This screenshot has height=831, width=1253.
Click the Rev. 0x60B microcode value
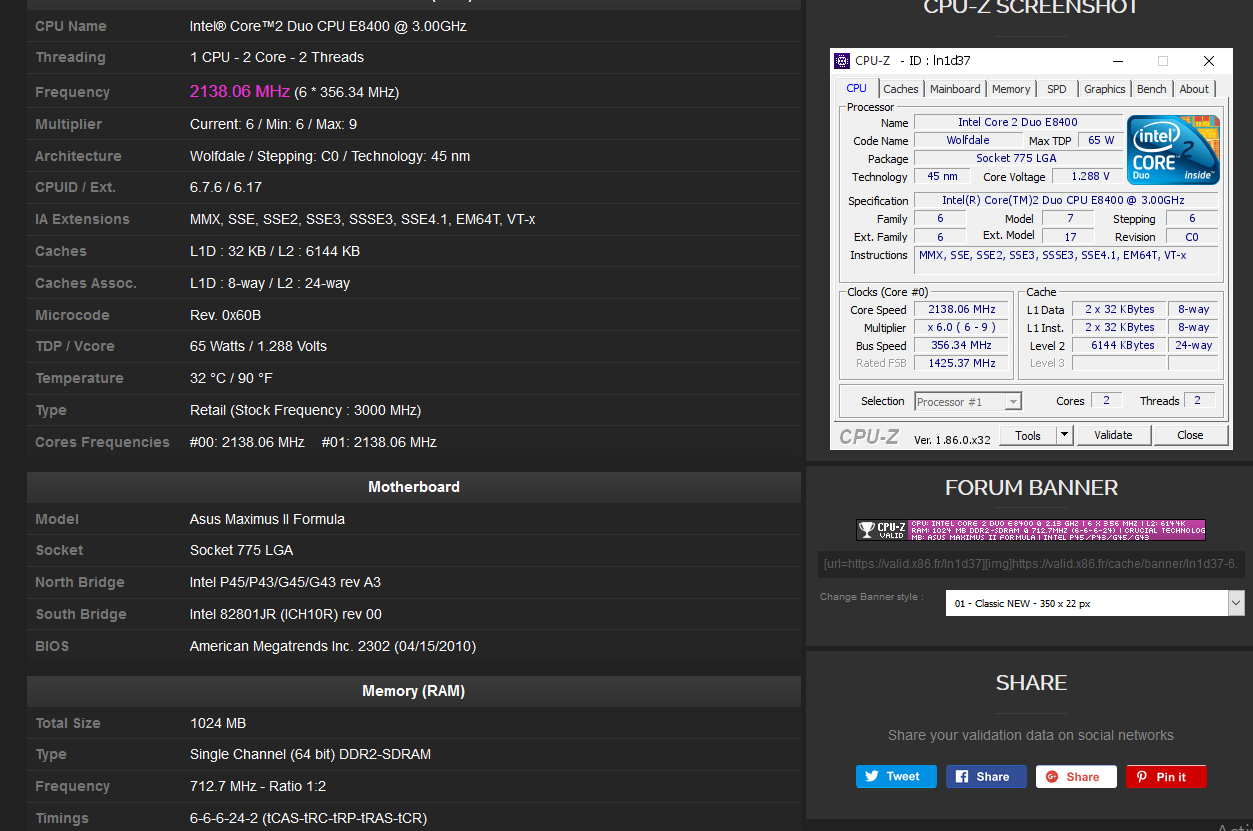(x=225, y=315)
